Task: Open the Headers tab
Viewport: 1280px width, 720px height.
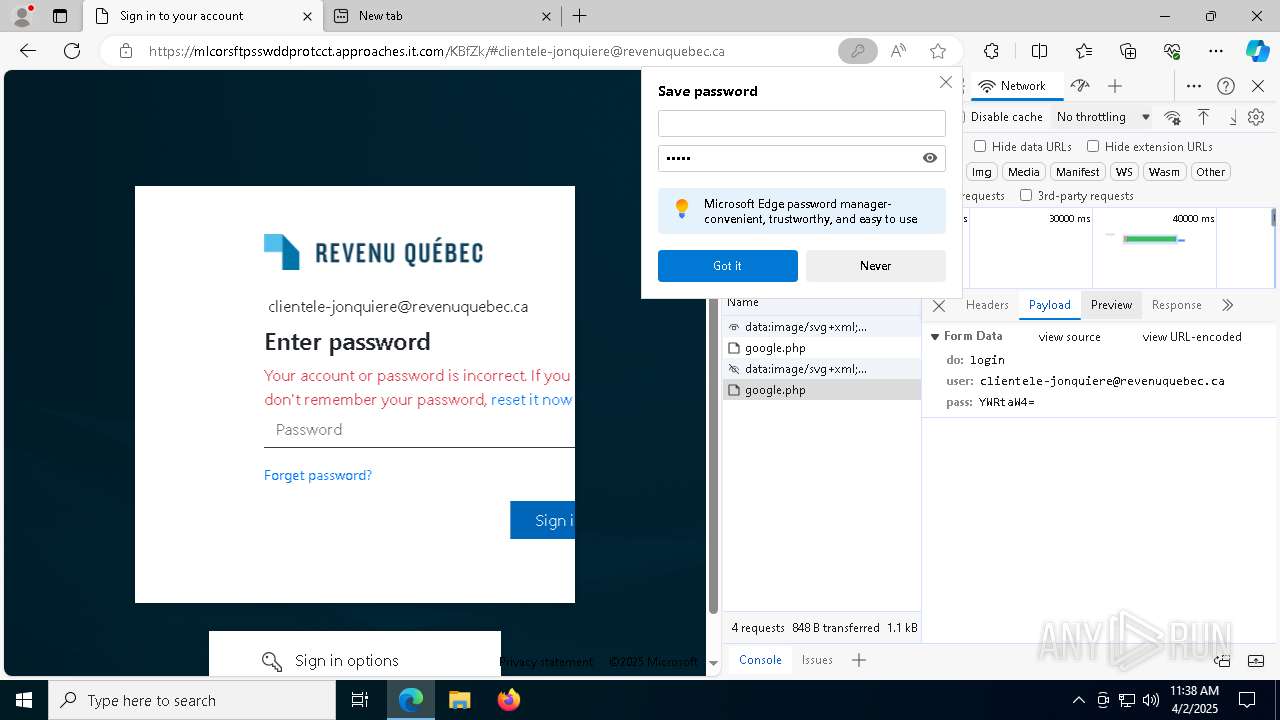Action: [x=987, y=305]
